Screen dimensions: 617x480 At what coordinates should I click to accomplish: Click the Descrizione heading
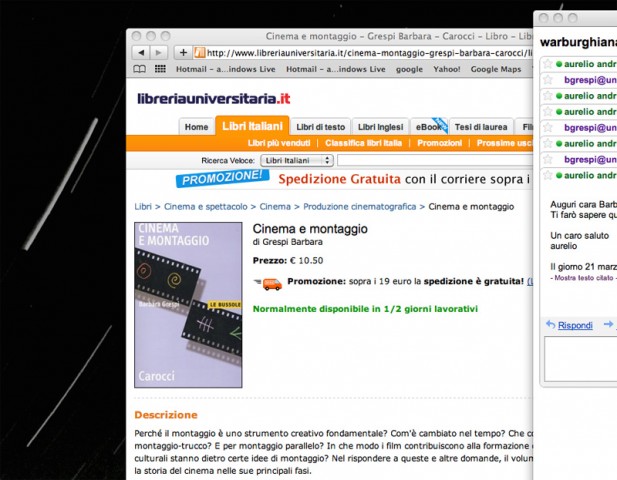click(166, 415)
